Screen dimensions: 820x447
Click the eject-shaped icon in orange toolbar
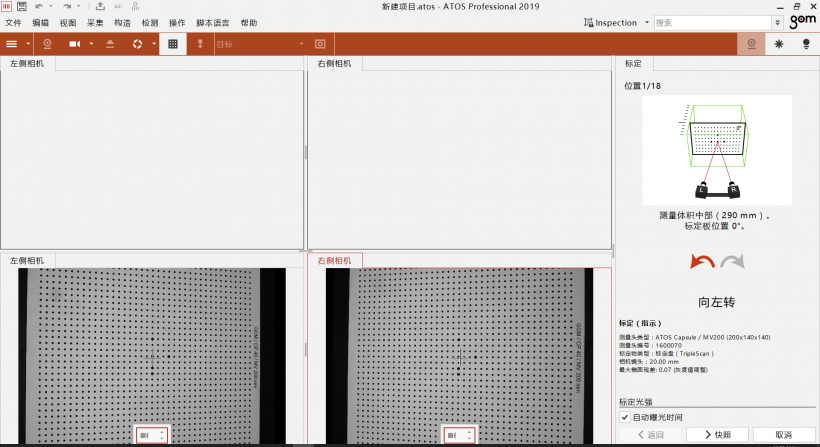110,44
